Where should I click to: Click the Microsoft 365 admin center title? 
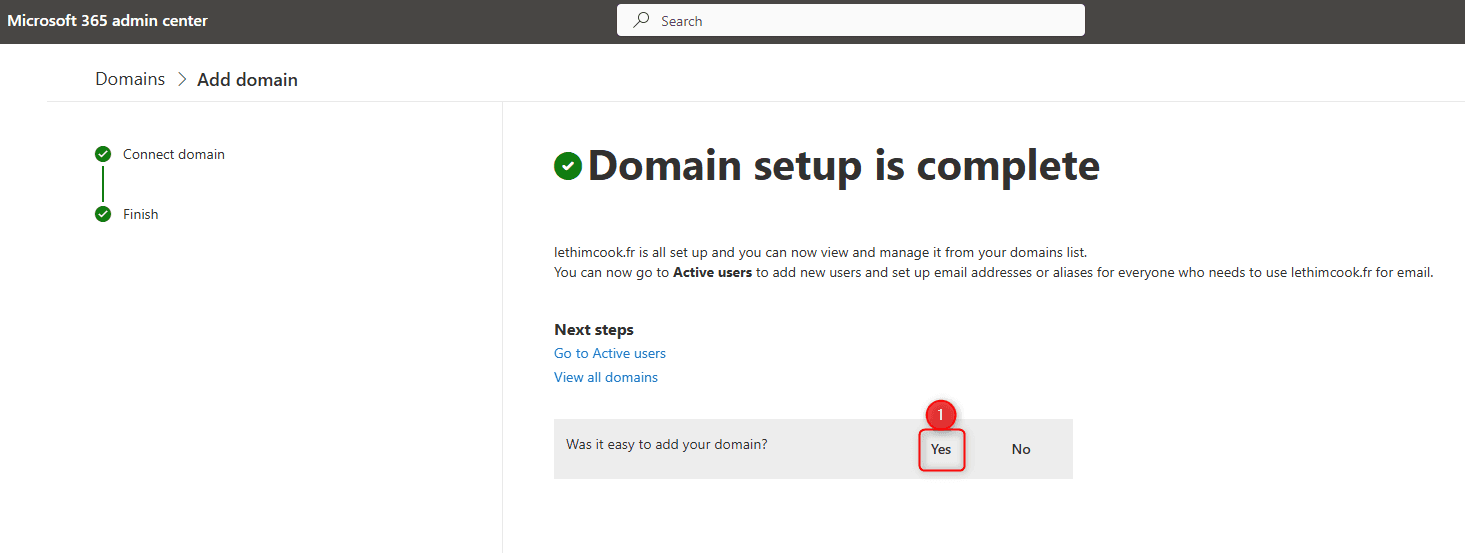(108, 20)
